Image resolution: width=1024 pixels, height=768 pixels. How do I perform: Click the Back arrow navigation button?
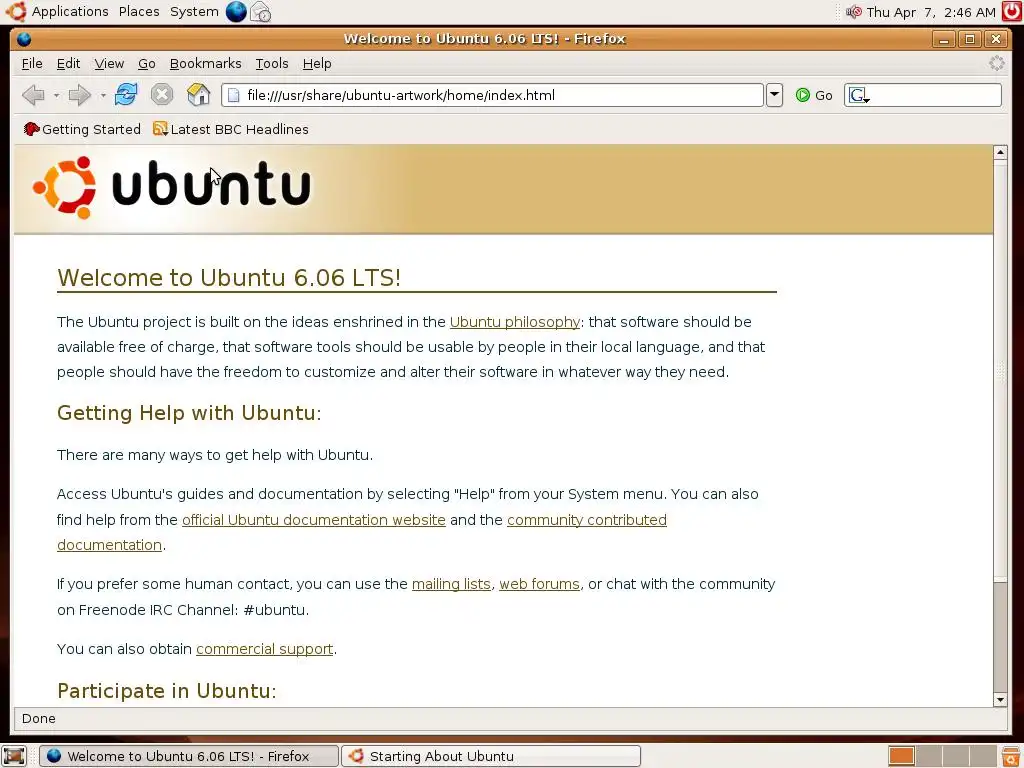(x=33, y=95)
